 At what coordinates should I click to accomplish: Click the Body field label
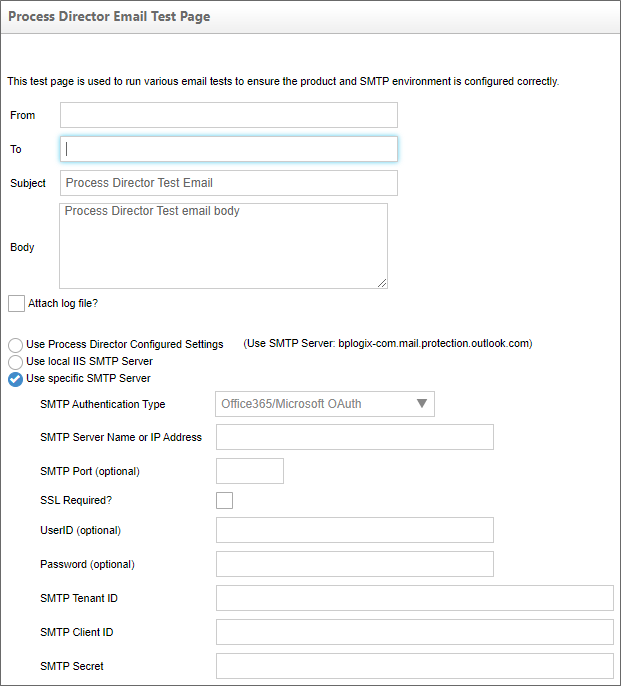(22, 247)
